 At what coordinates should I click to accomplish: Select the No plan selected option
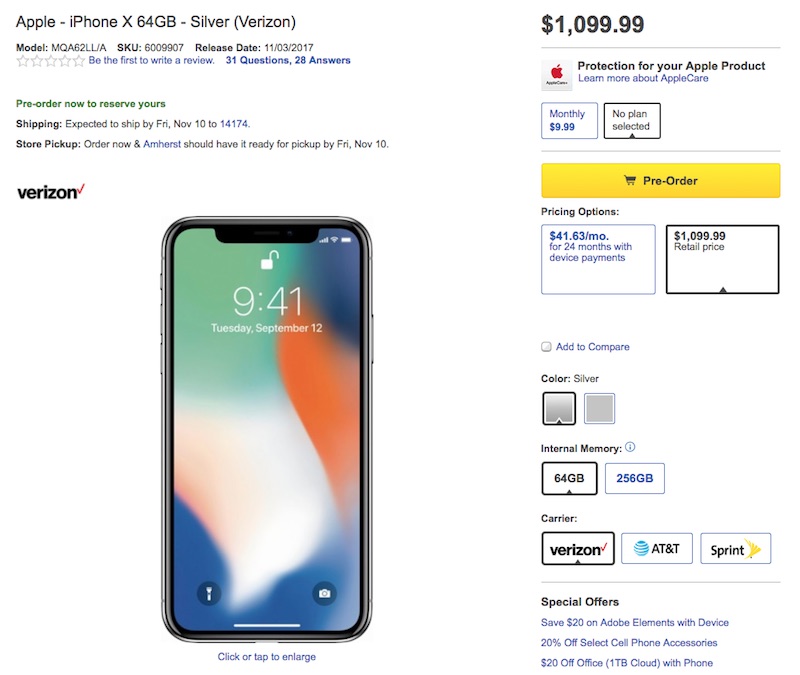coord(631,121)
